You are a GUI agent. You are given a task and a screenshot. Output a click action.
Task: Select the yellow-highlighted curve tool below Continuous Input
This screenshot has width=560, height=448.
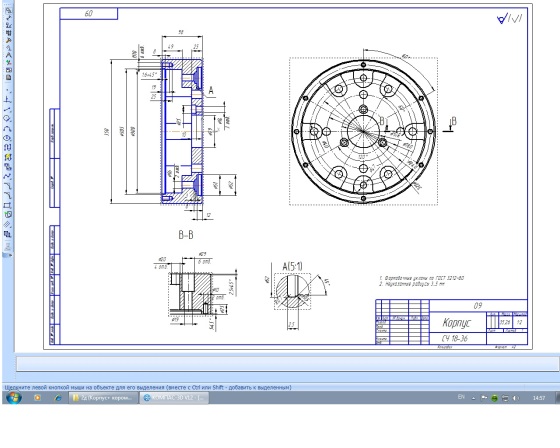pos(8,157)
